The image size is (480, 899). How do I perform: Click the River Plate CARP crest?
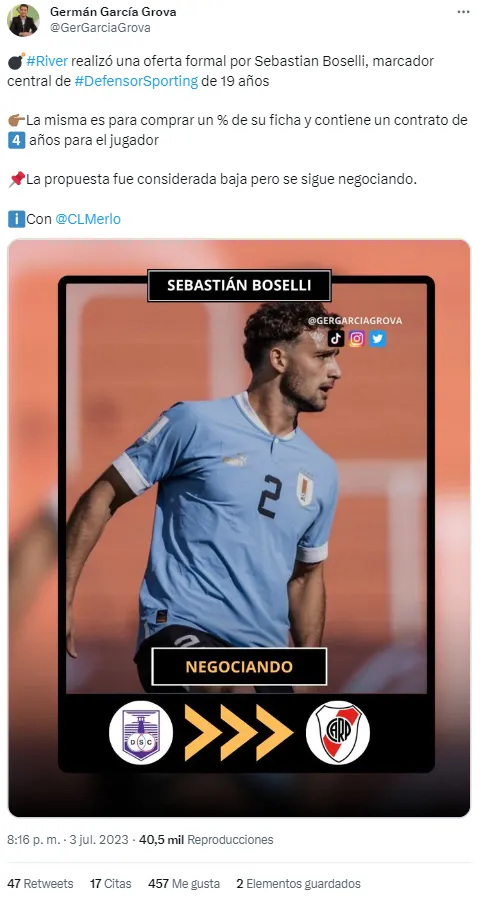(x=338, y=732)
